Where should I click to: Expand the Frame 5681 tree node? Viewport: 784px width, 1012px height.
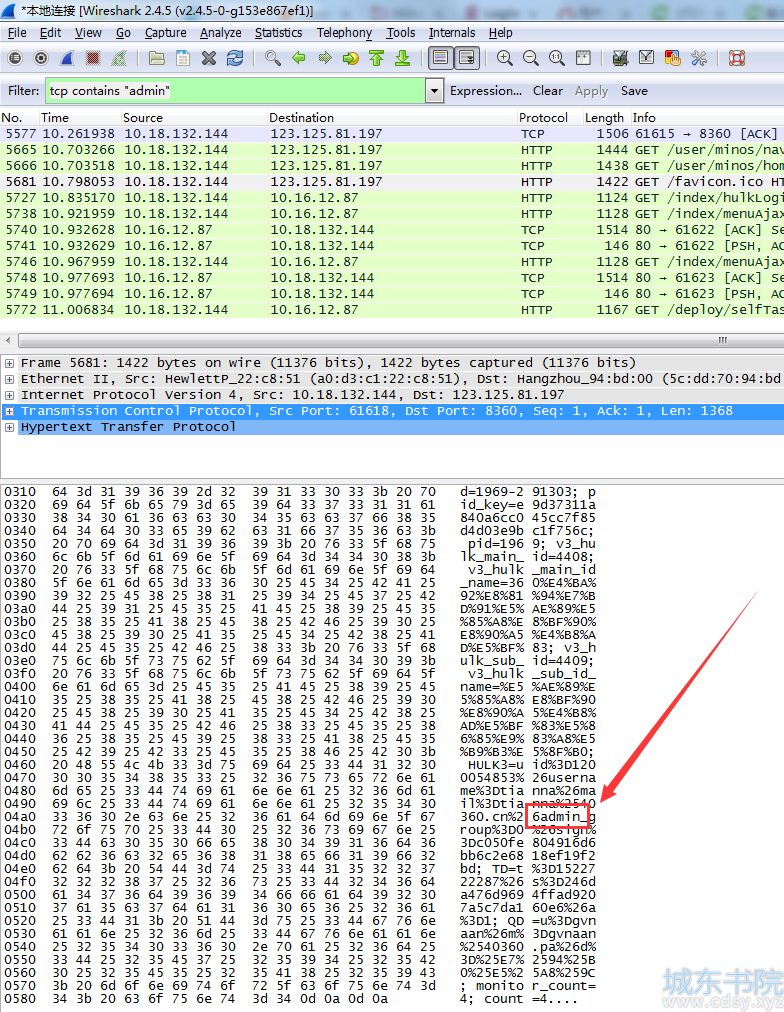[9, 363]
